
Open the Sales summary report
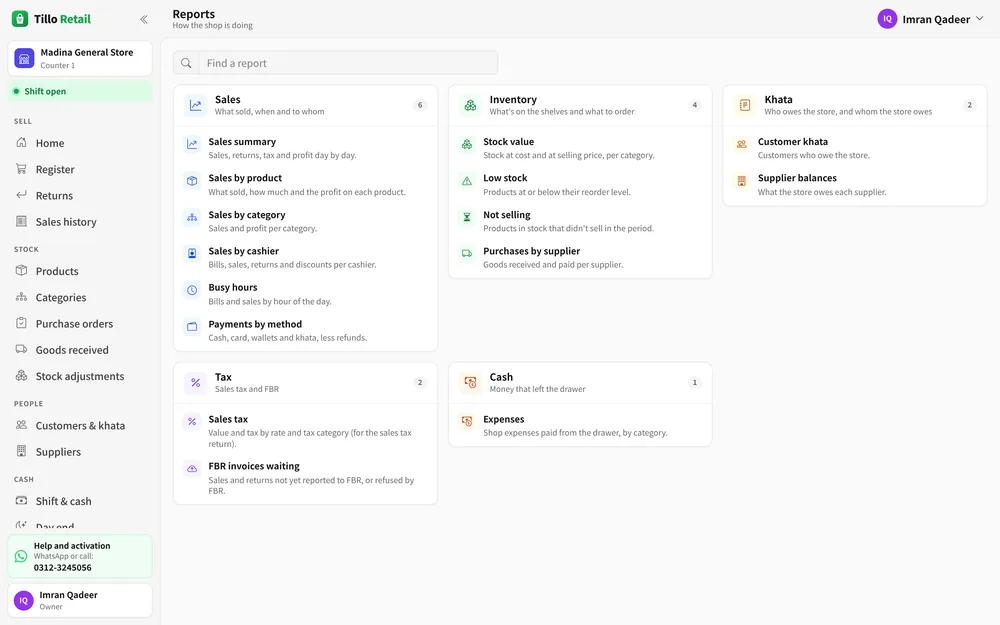point(305,148)
